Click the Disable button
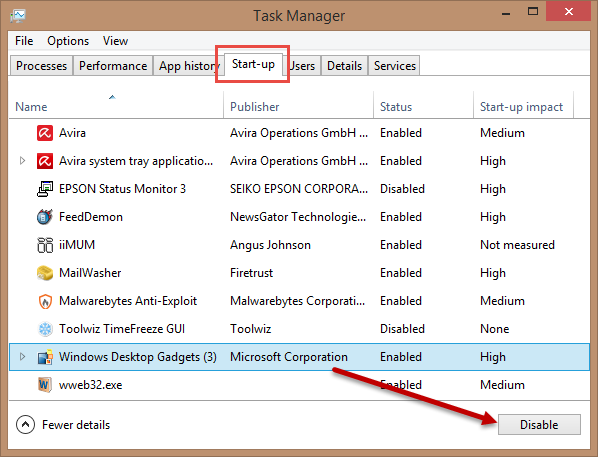This screenshot has width=598, height=457. 539,425
